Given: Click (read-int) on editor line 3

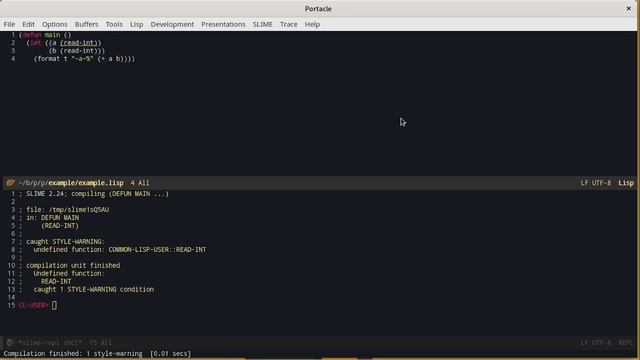Looking at the screenshot, I should (x=79, y=51).
